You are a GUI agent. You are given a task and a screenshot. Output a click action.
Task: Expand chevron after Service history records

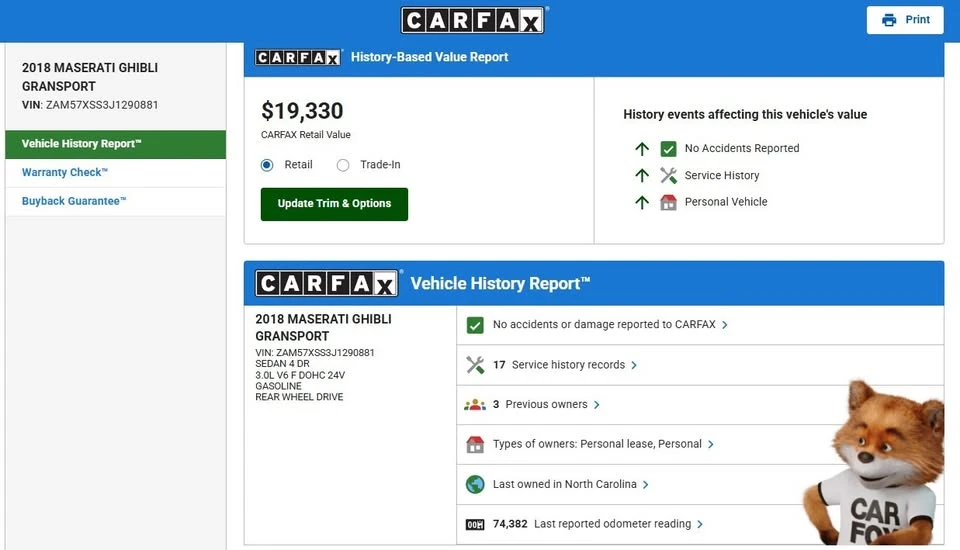[634, 365]
